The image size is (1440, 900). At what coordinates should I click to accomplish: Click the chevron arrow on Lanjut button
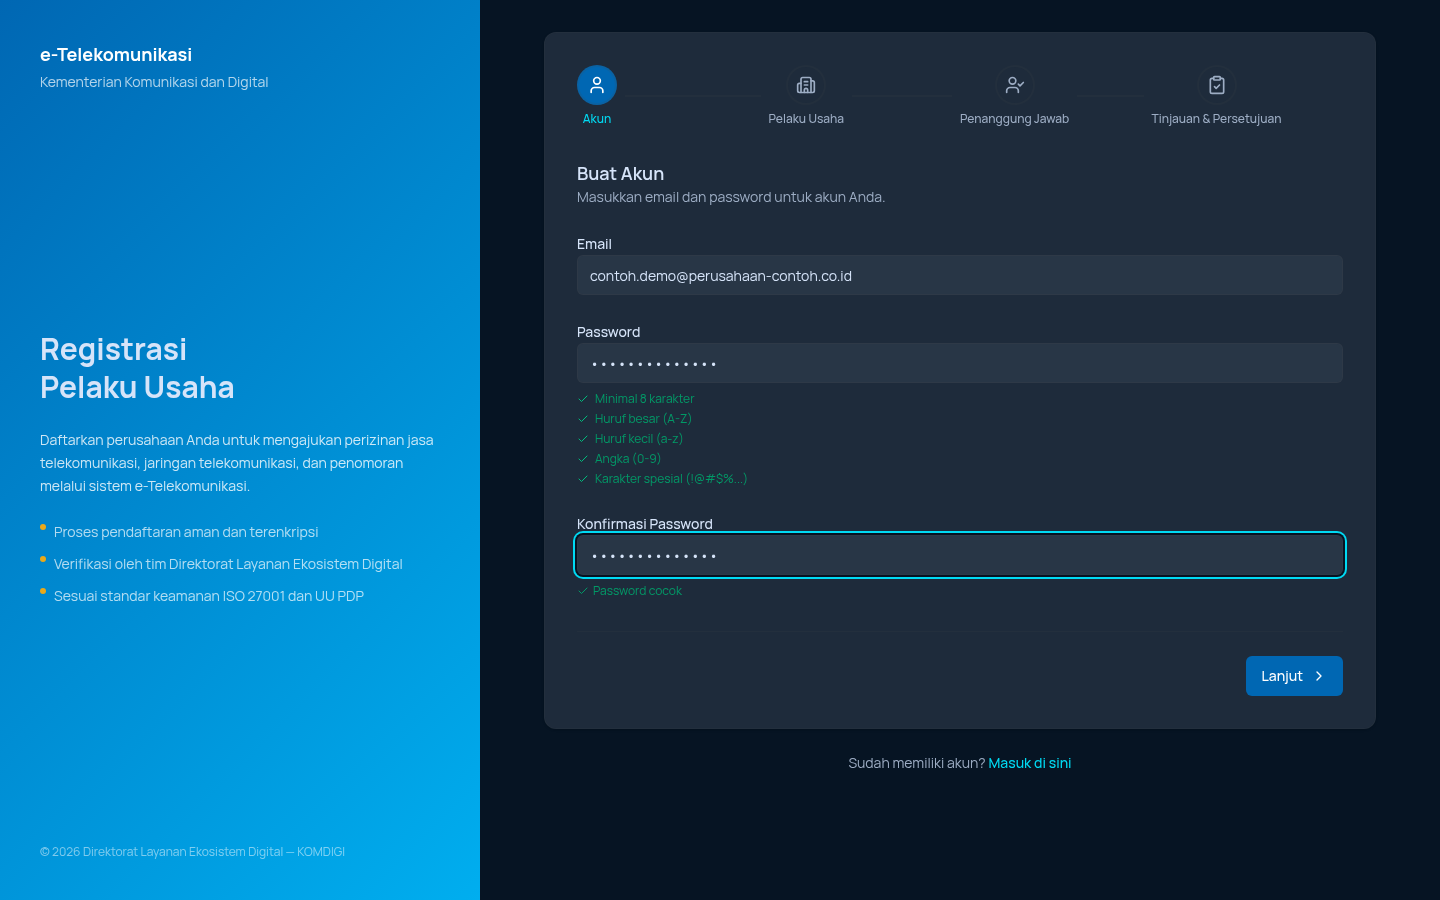(1319, 676)
